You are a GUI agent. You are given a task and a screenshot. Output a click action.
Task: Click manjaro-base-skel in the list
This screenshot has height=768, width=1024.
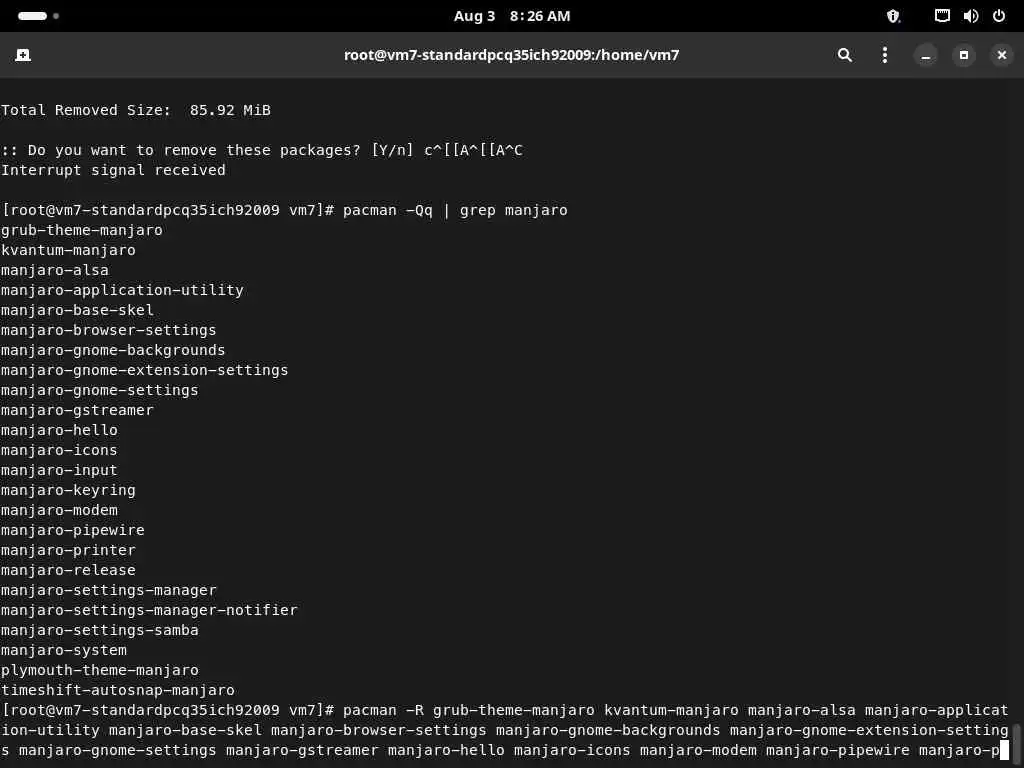(x=77, y=310)
